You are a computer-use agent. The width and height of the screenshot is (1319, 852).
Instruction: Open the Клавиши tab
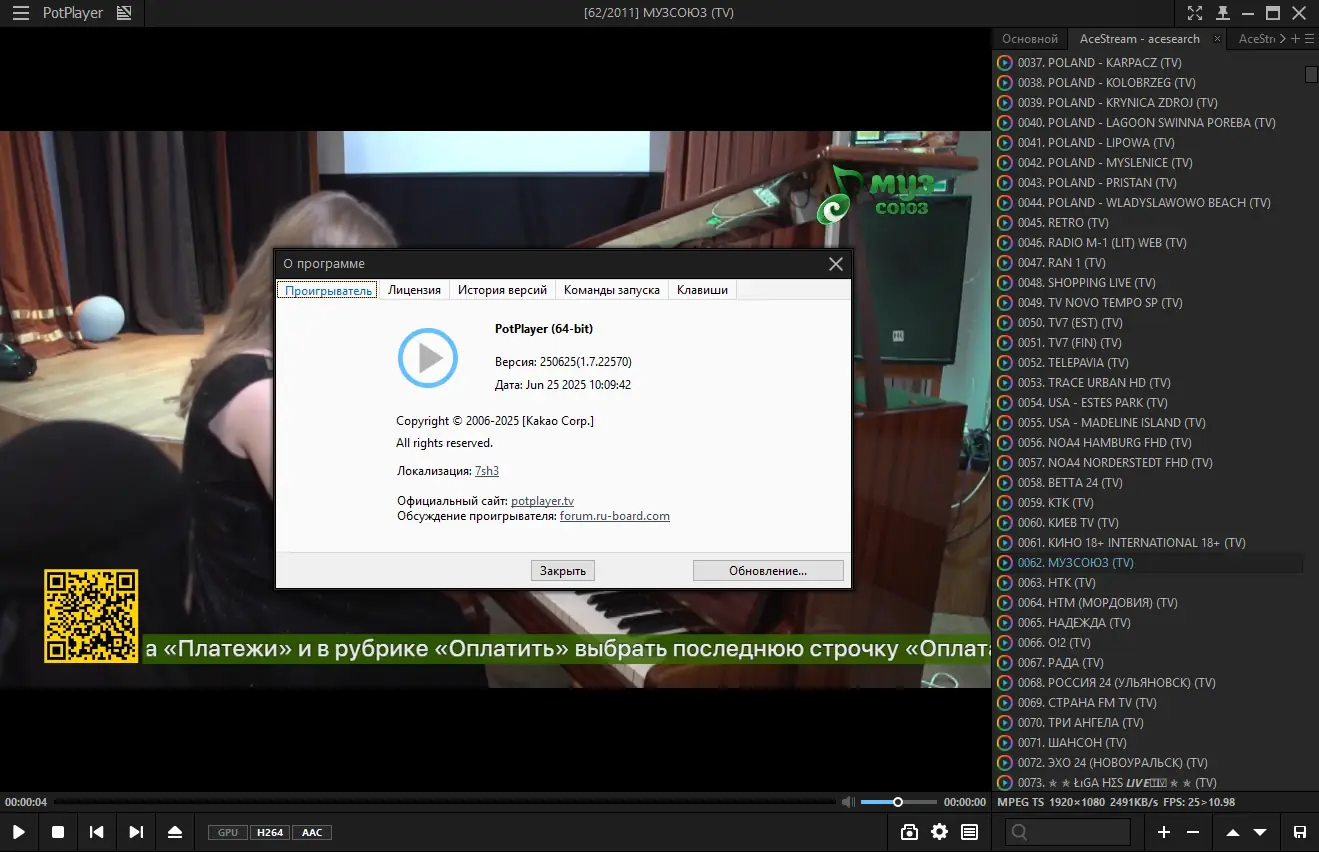(702, 290)
